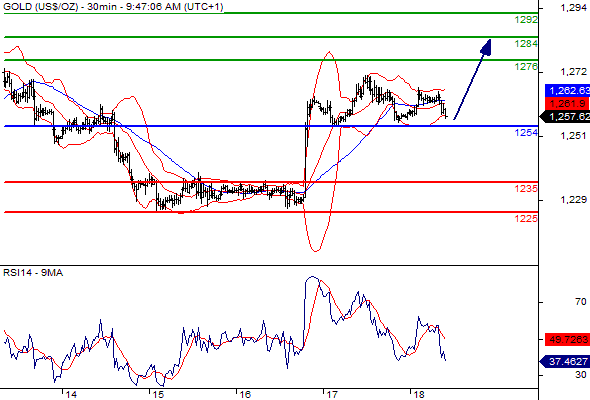The height and width of the screenshot is (400, 590).
Task: Select the 1235 red support label
Action: (526, 188)
